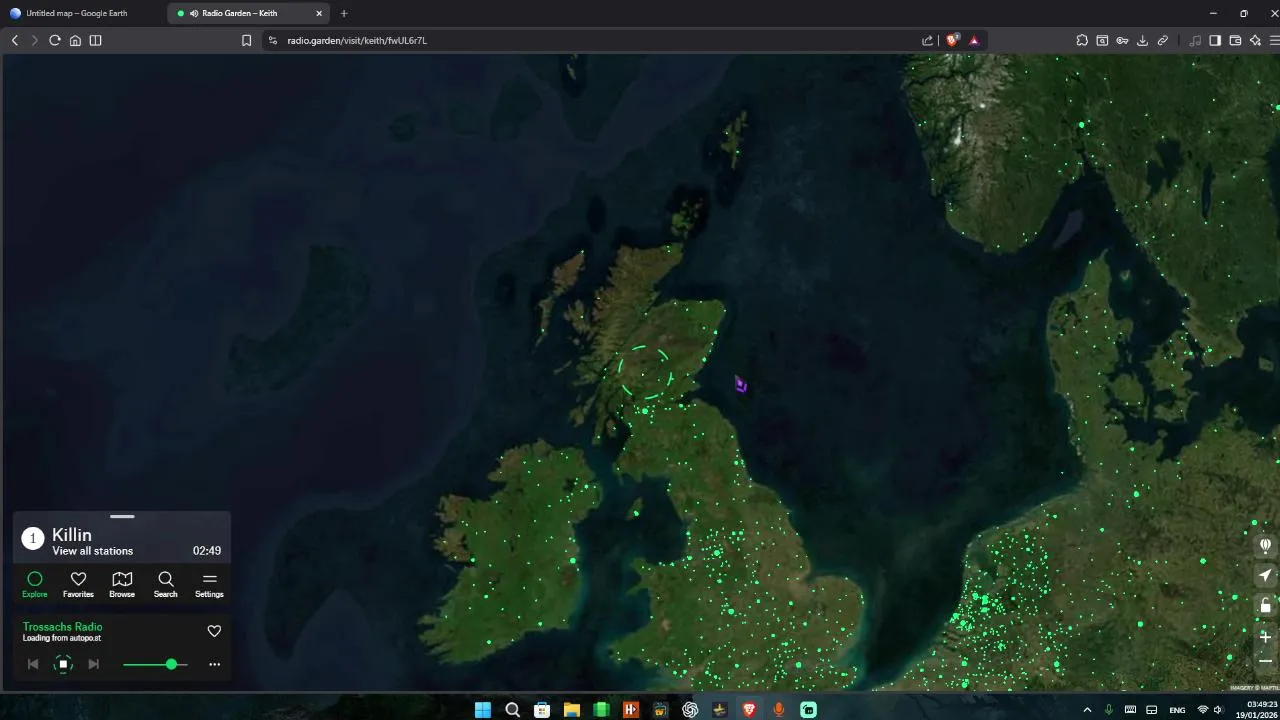Click the Trossachs Radio station name
This screenshot has height=720, width=1280.
point(62,627)
